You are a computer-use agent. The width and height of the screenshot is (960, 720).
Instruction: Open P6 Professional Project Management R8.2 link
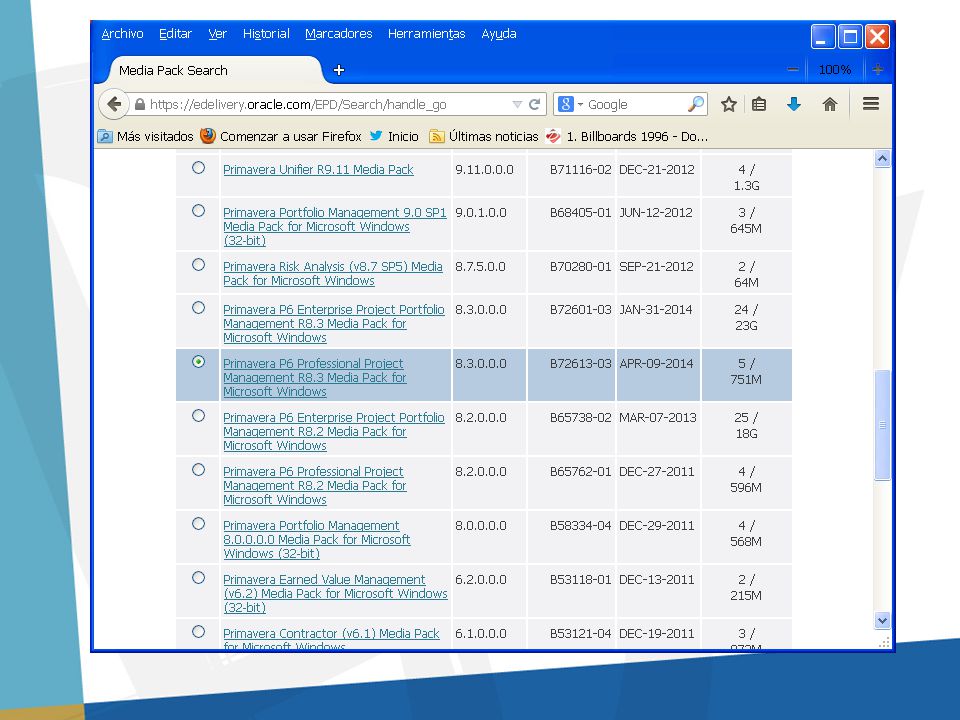315,486
